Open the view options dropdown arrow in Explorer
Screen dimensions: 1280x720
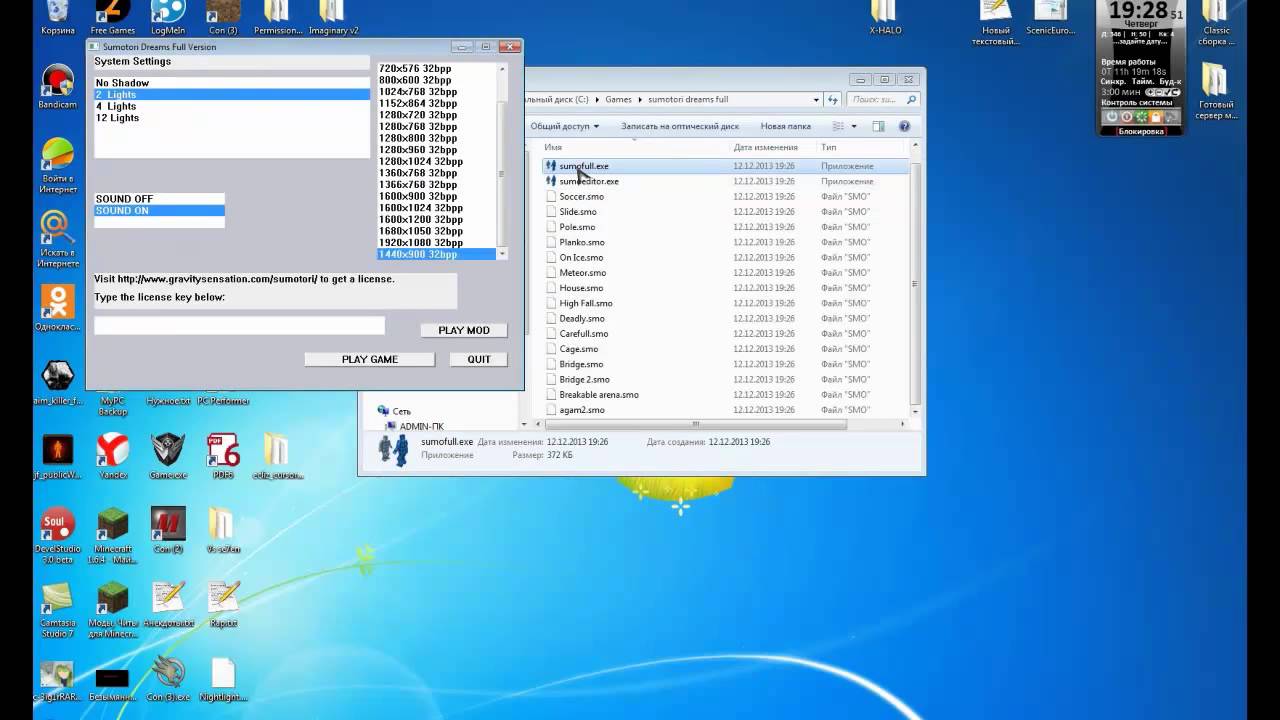854,126
